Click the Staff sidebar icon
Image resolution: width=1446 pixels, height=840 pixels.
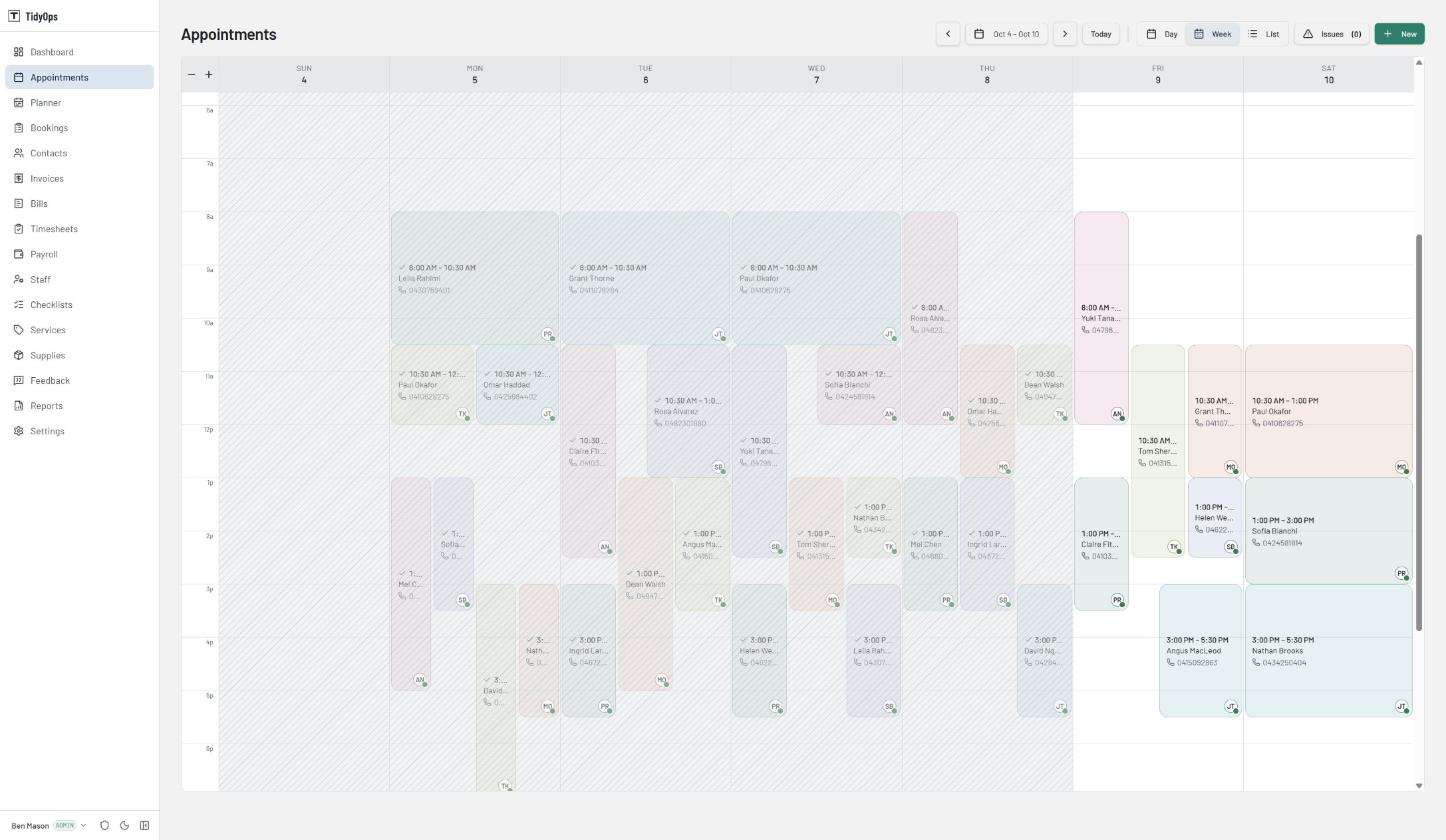point(19,279)
